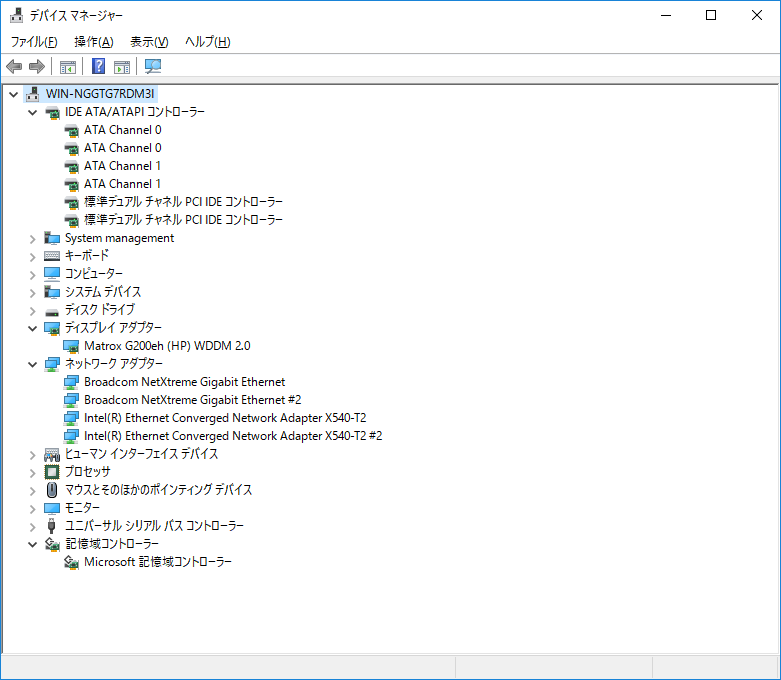Expand the キーボード node

[x=32, y=257]
